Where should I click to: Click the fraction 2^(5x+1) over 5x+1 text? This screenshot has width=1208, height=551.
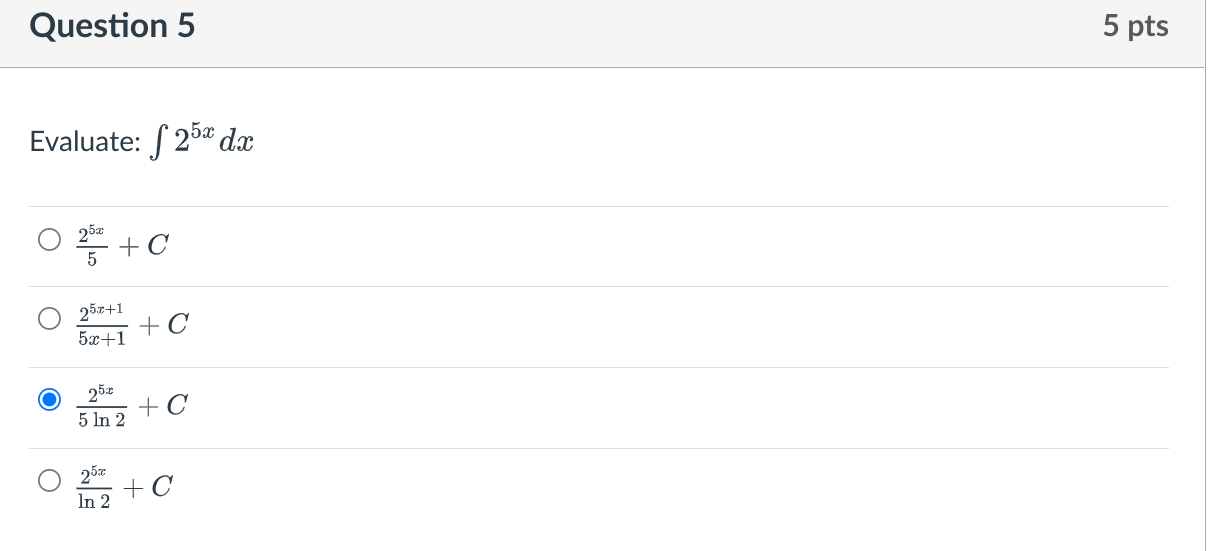point(102,326)
